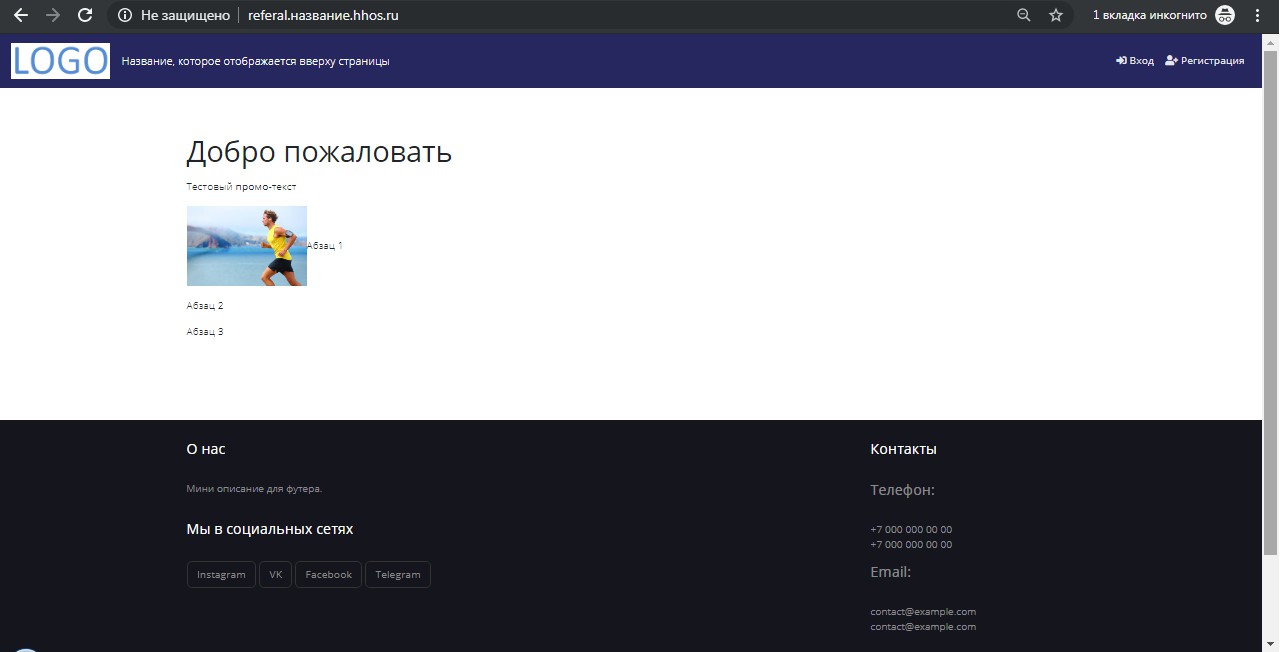Click the last contact@example.com email
This screenshot has height=652, width=1281.
pyautogui.click(x=923, y=627)
